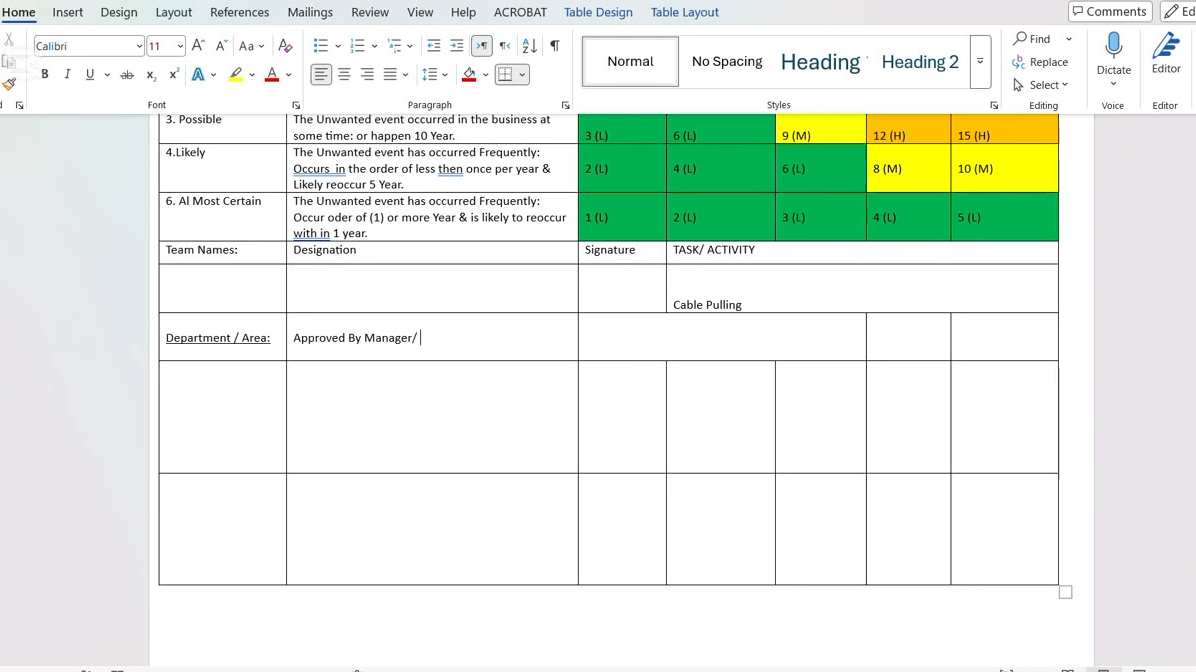
Task: Toggle Underline formatting
Action: tap(90, 74)
